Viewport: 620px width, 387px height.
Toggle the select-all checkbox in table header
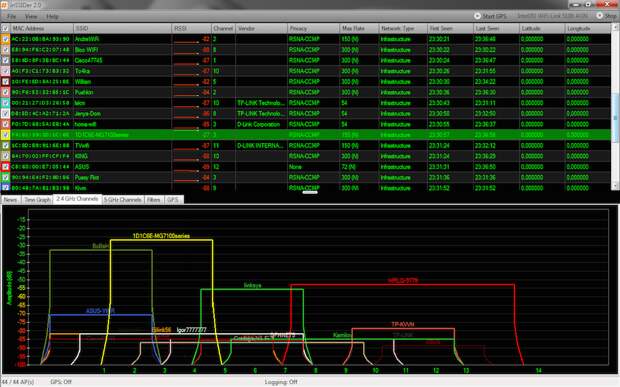(5, 28)
